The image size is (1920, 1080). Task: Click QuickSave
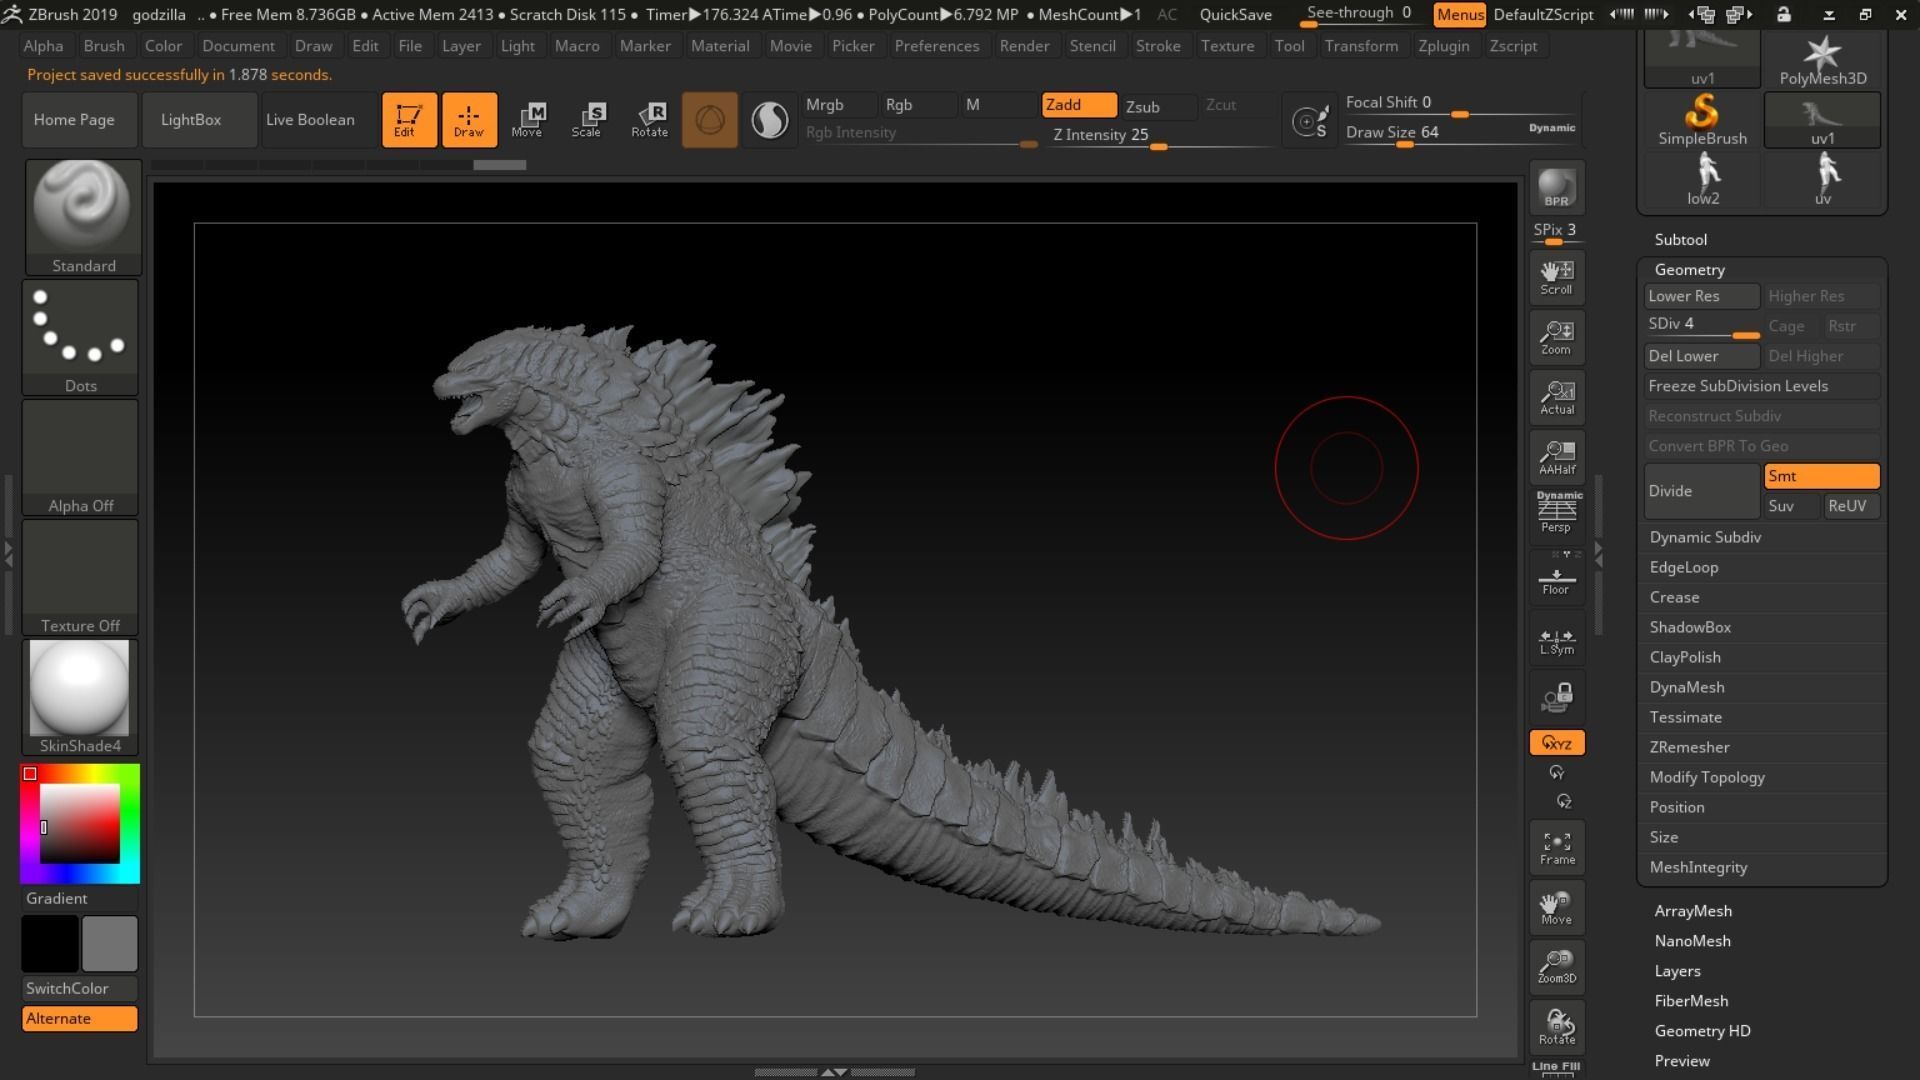[x=1236, y=15]
